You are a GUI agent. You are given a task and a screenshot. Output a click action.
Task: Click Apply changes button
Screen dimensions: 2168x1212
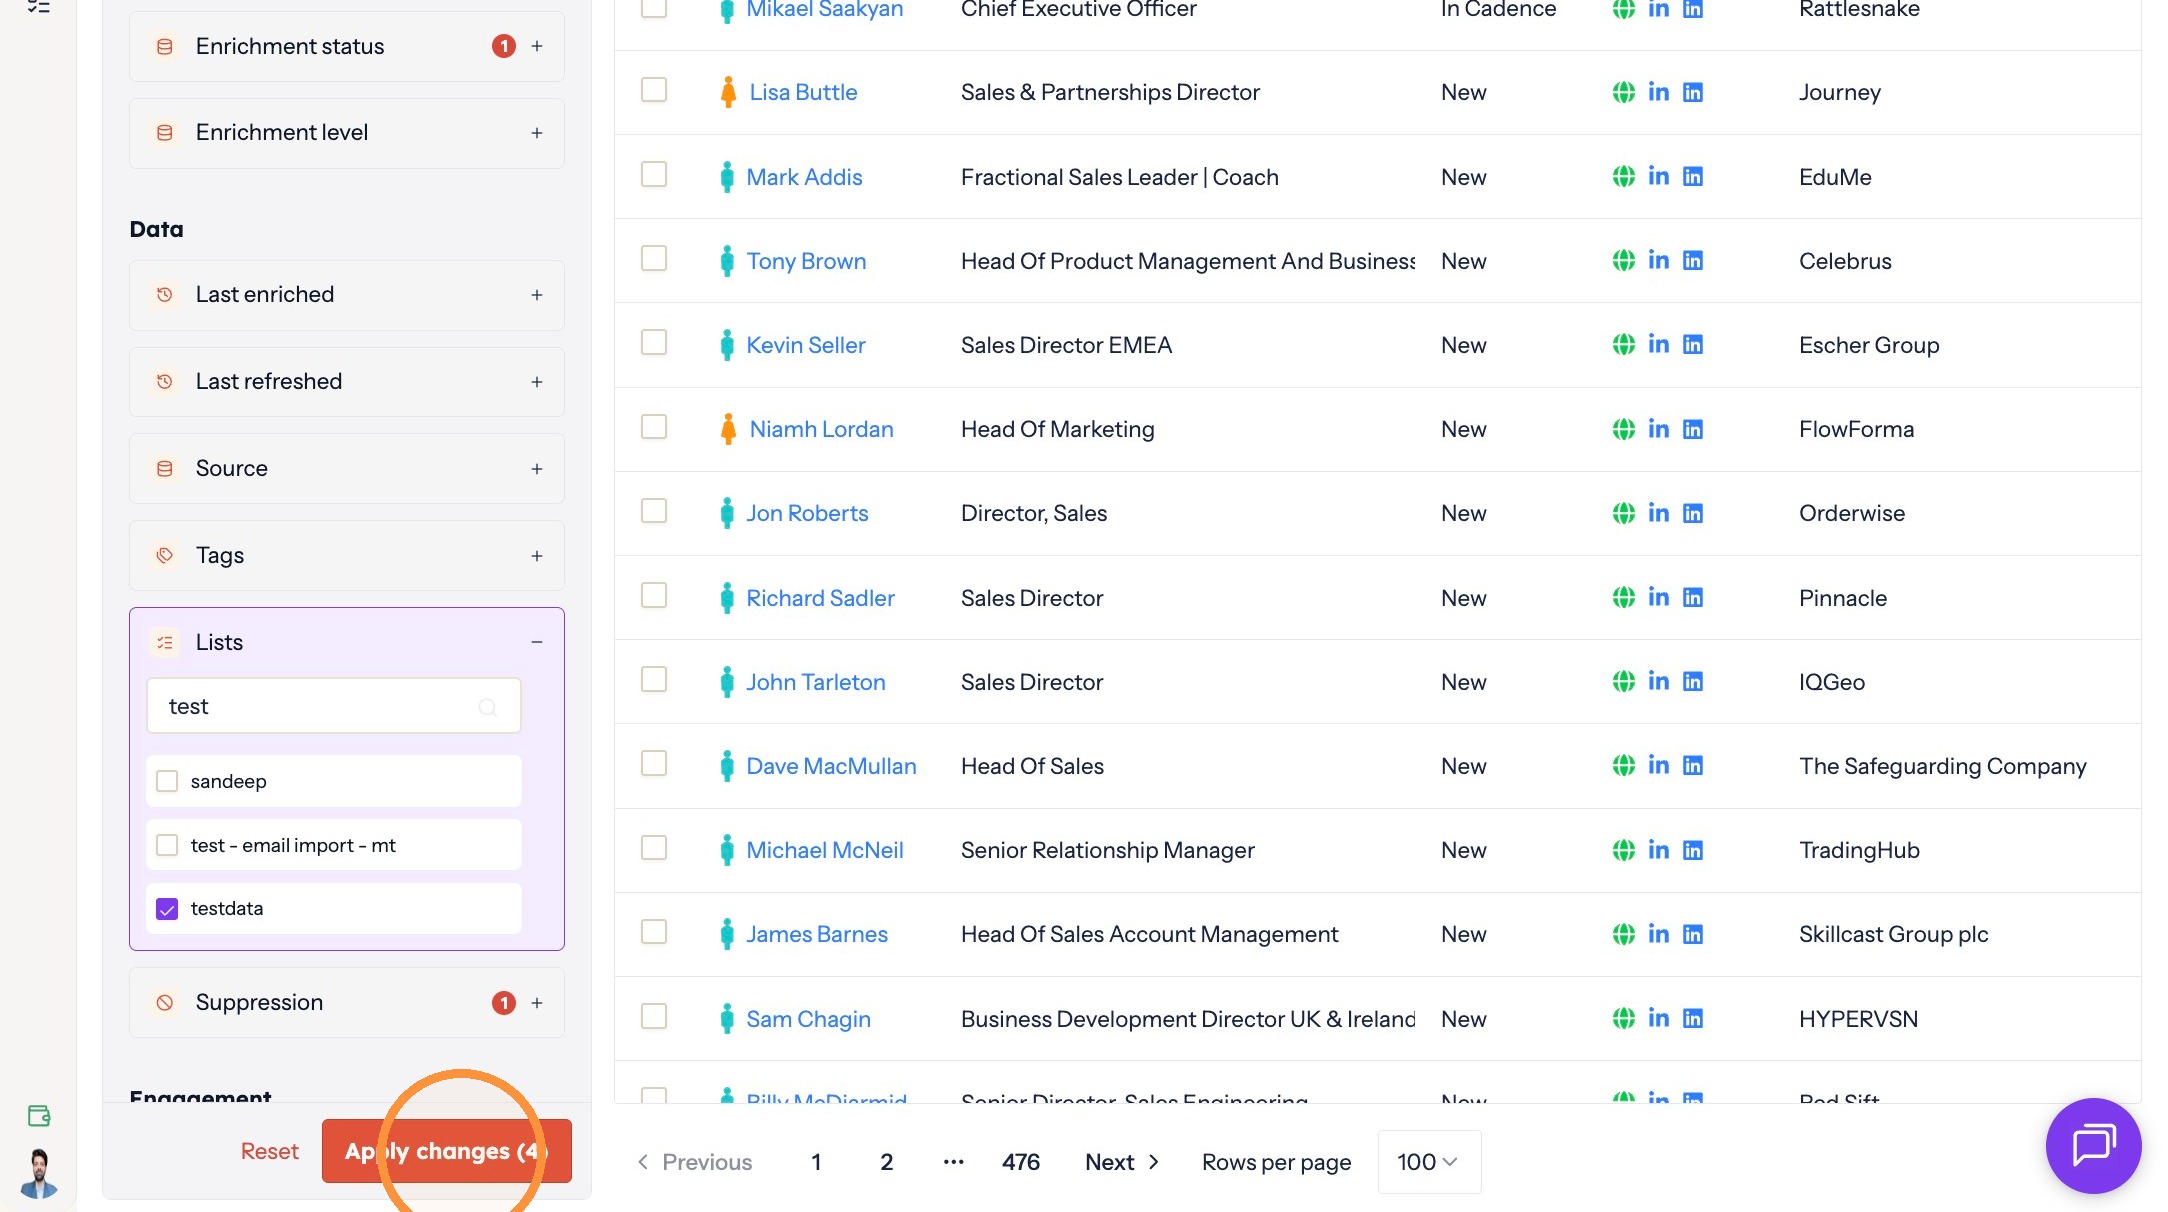(447, 1151)
